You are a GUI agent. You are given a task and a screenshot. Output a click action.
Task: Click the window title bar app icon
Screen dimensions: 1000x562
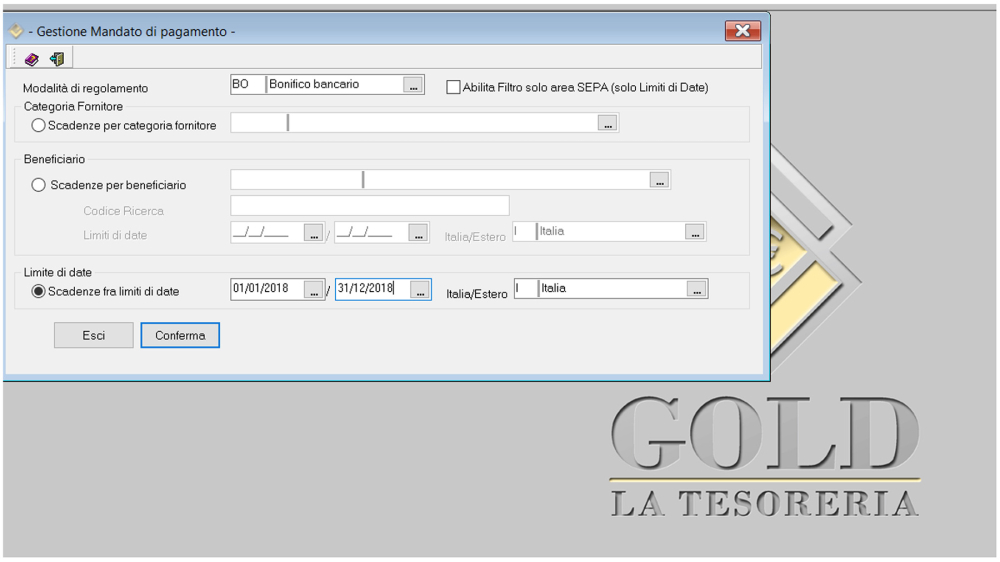[16, 32]
